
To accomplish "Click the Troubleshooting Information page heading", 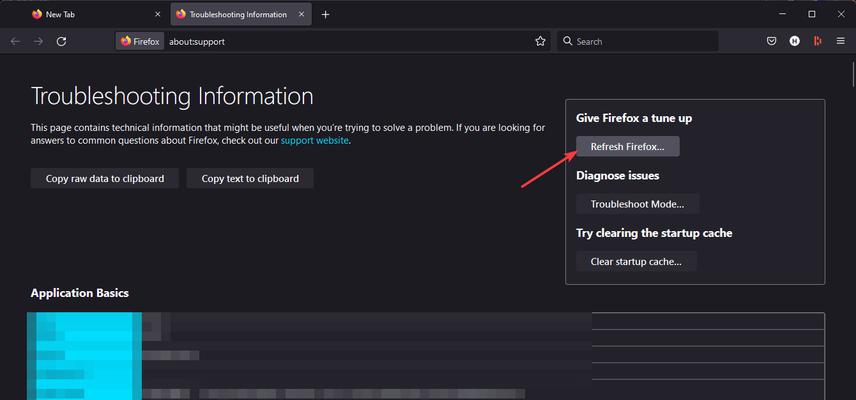I will 172,96.
